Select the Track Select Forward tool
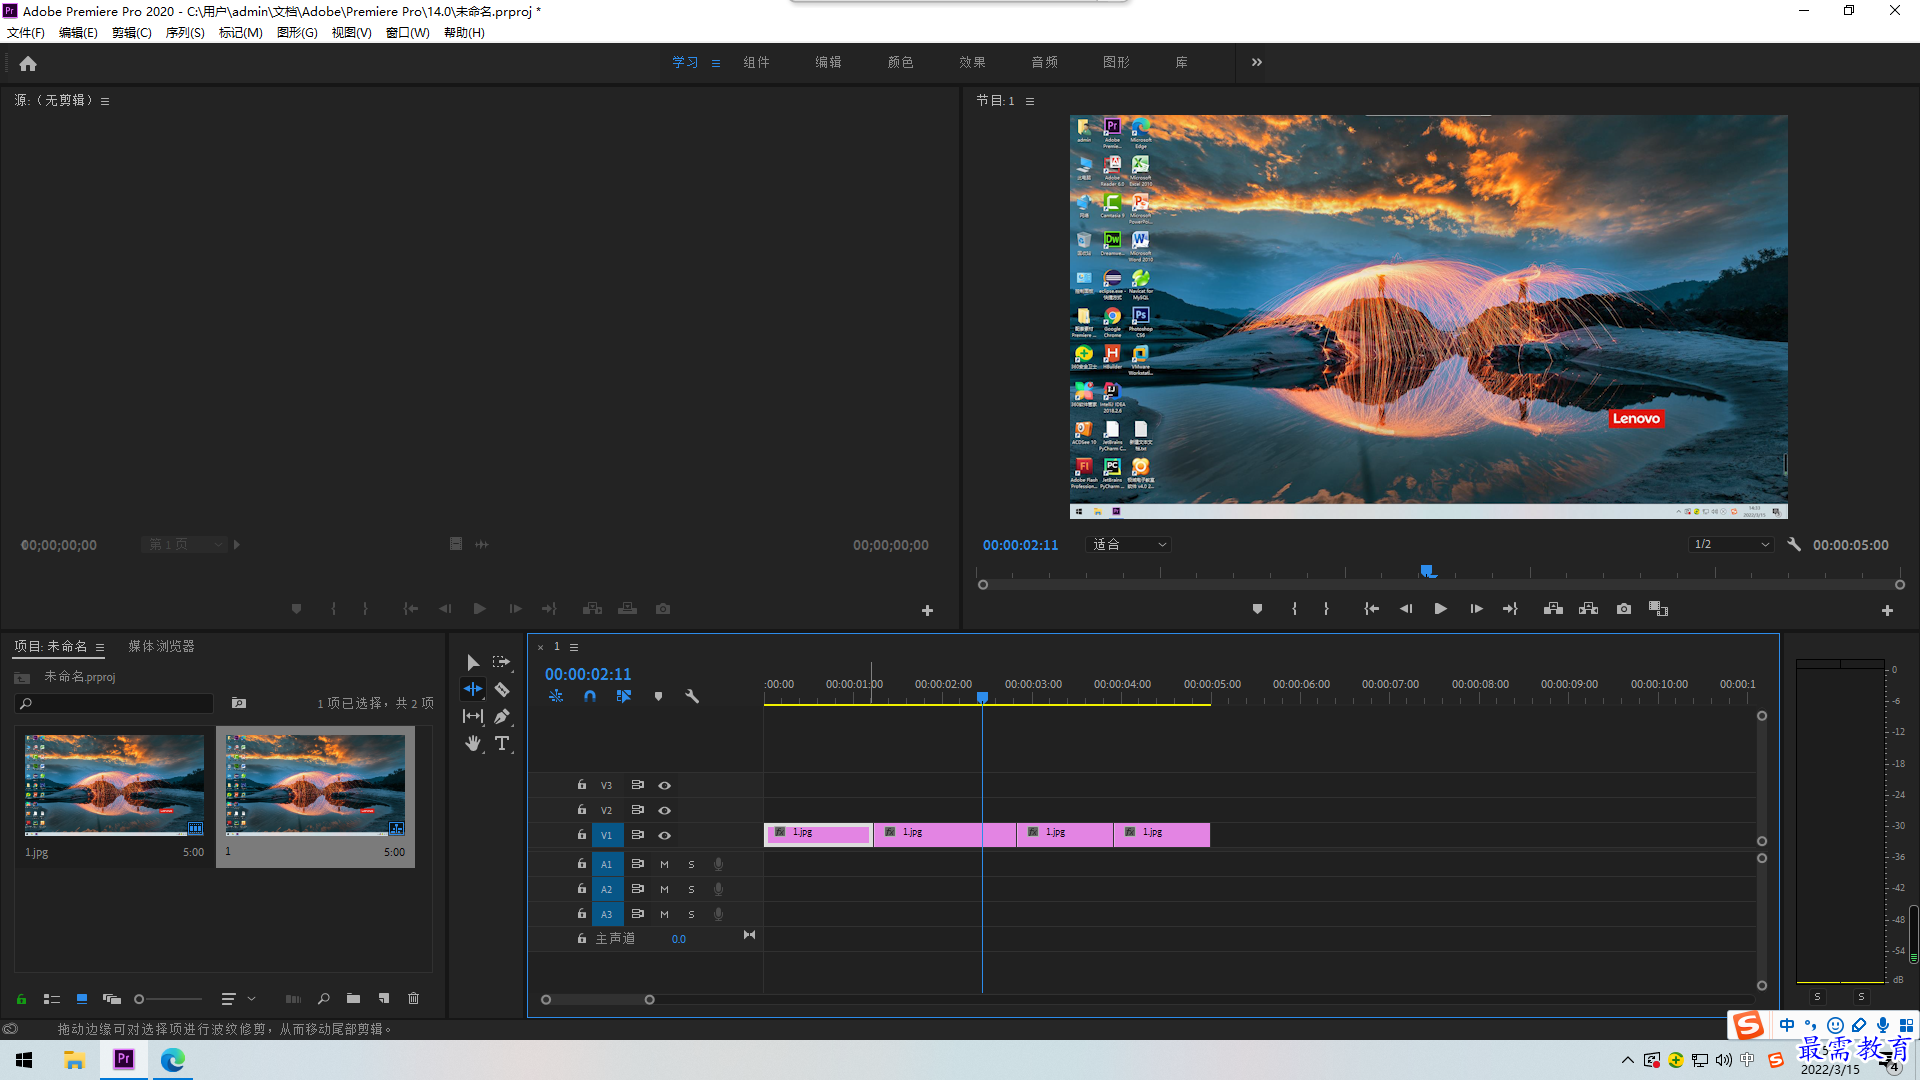1920x1080 pixels. point(502,663)
